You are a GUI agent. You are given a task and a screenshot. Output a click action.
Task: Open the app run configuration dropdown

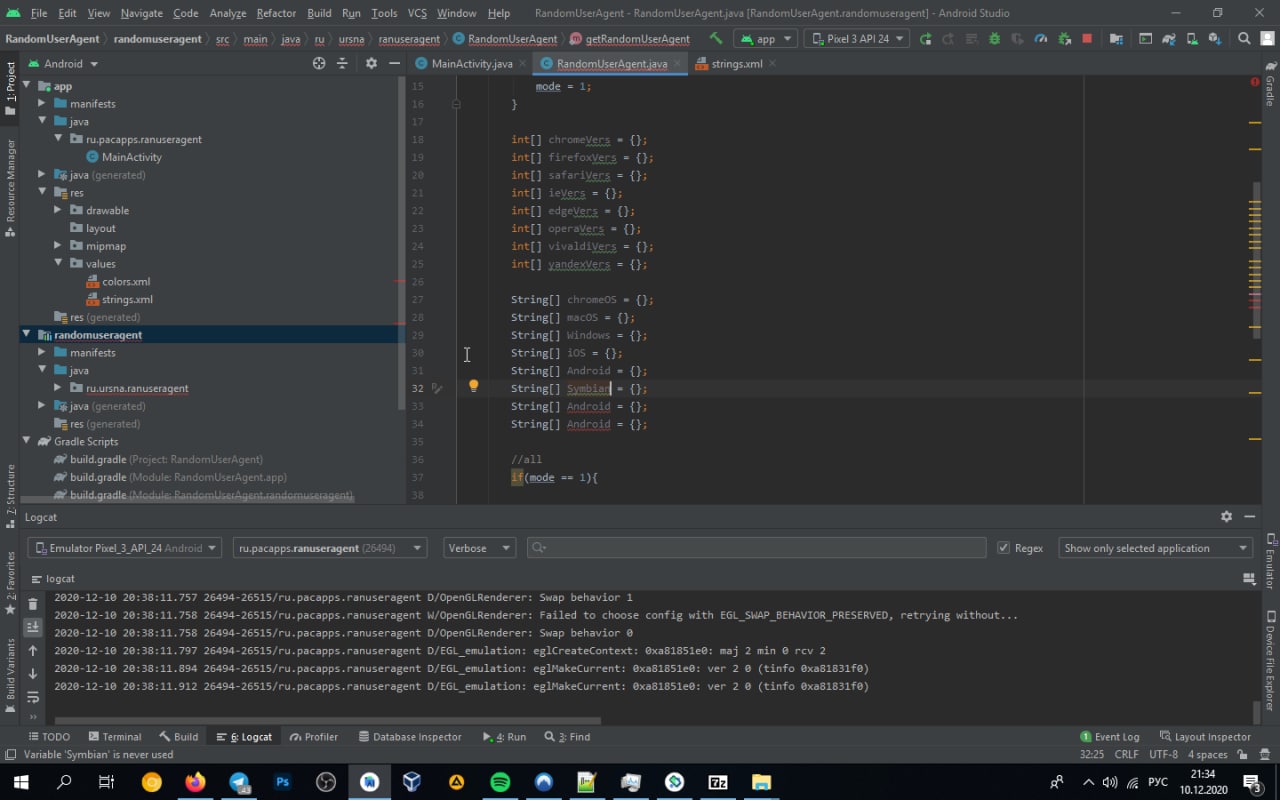(x=765, y=39)
